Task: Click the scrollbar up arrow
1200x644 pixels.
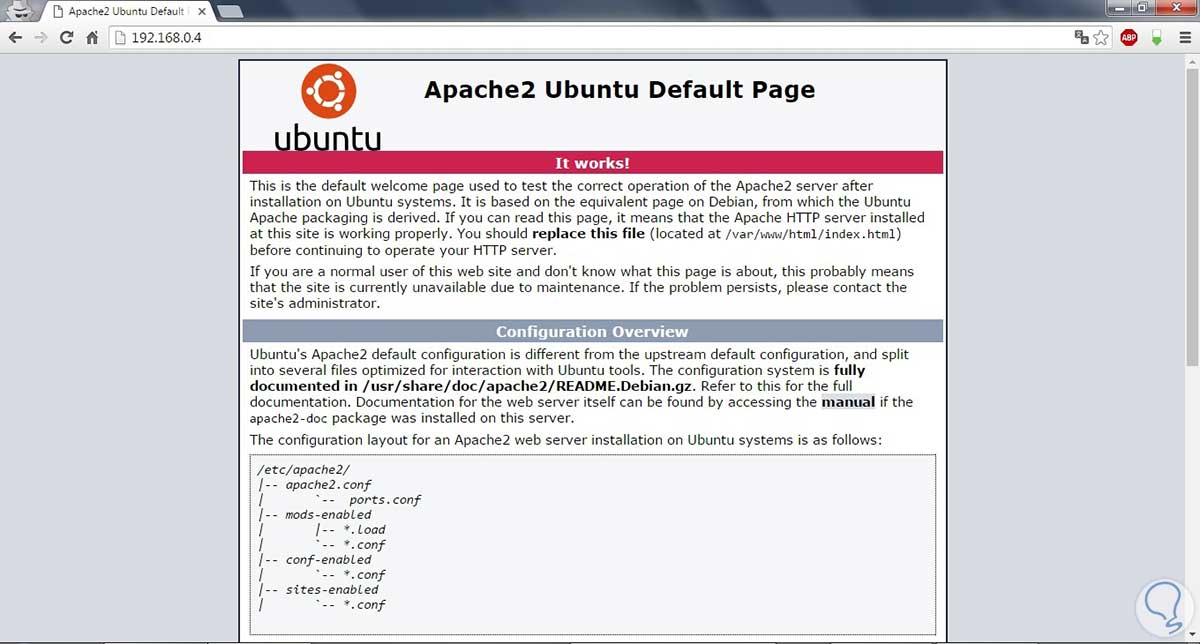Action: coord(1192,61)
